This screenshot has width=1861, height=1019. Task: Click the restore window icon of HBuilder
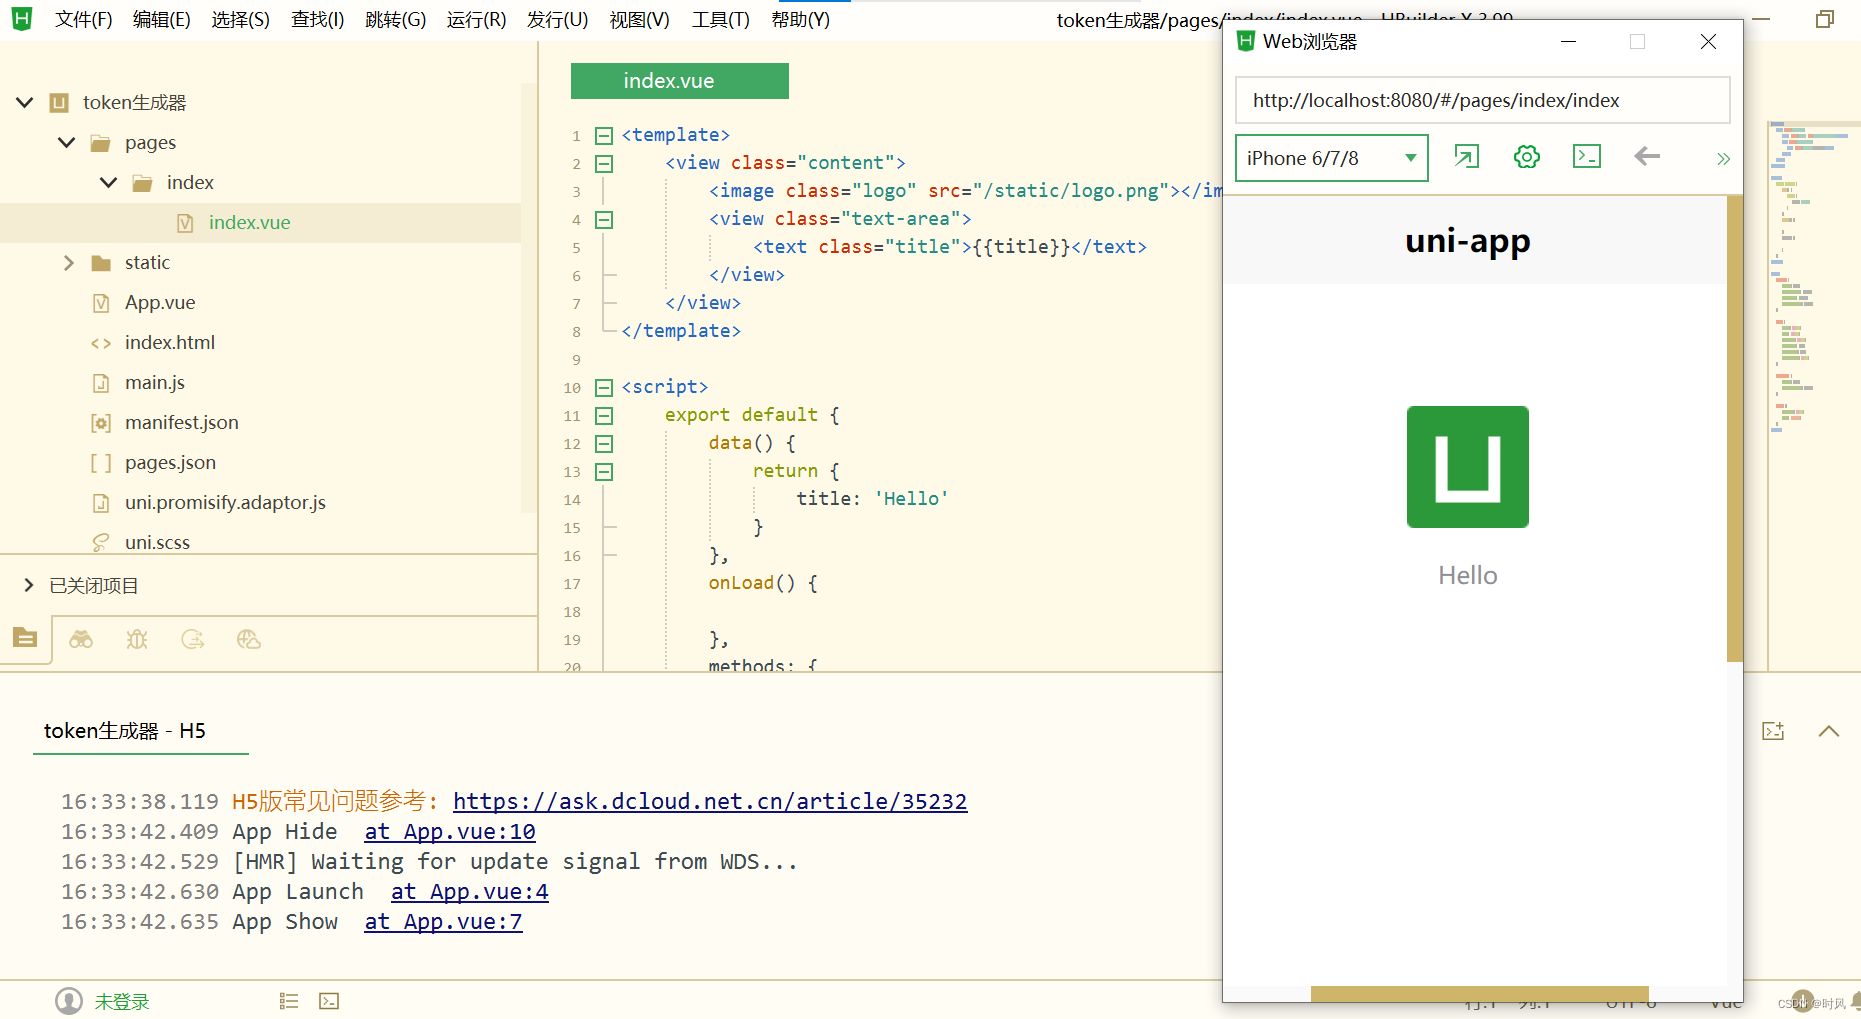(x=1825, y=19)
